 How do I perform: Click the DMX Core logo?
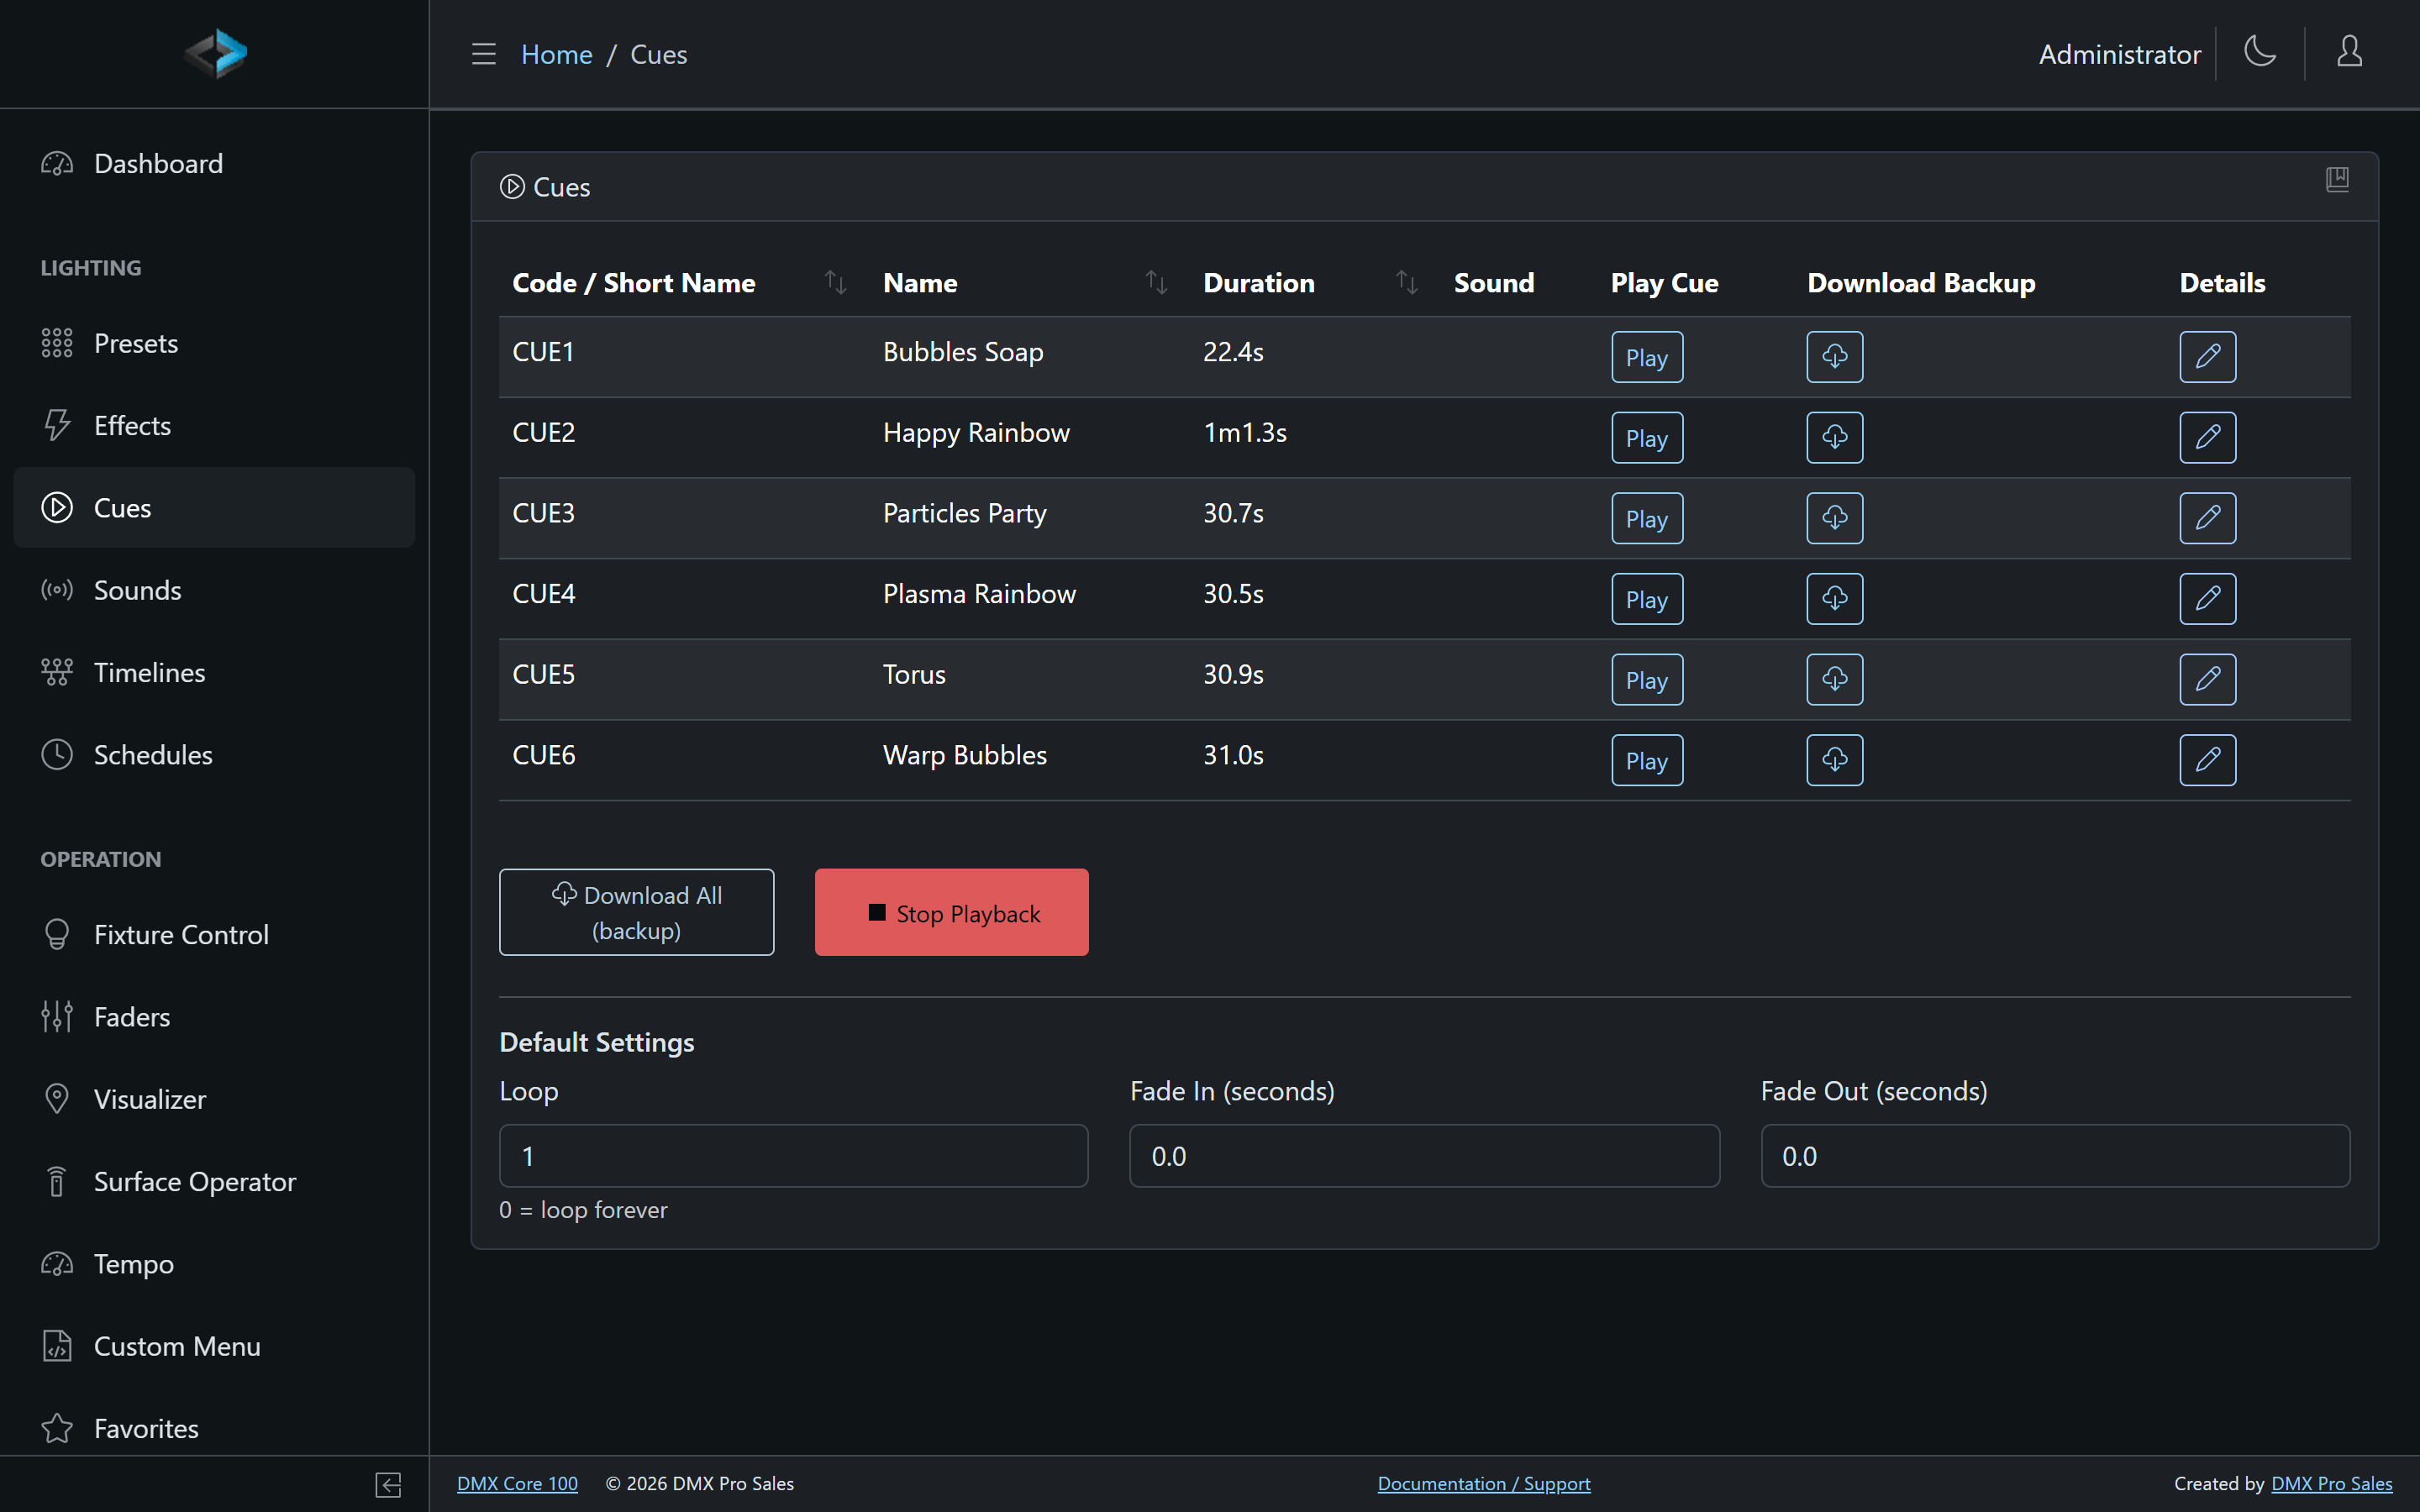coord(215,54)
